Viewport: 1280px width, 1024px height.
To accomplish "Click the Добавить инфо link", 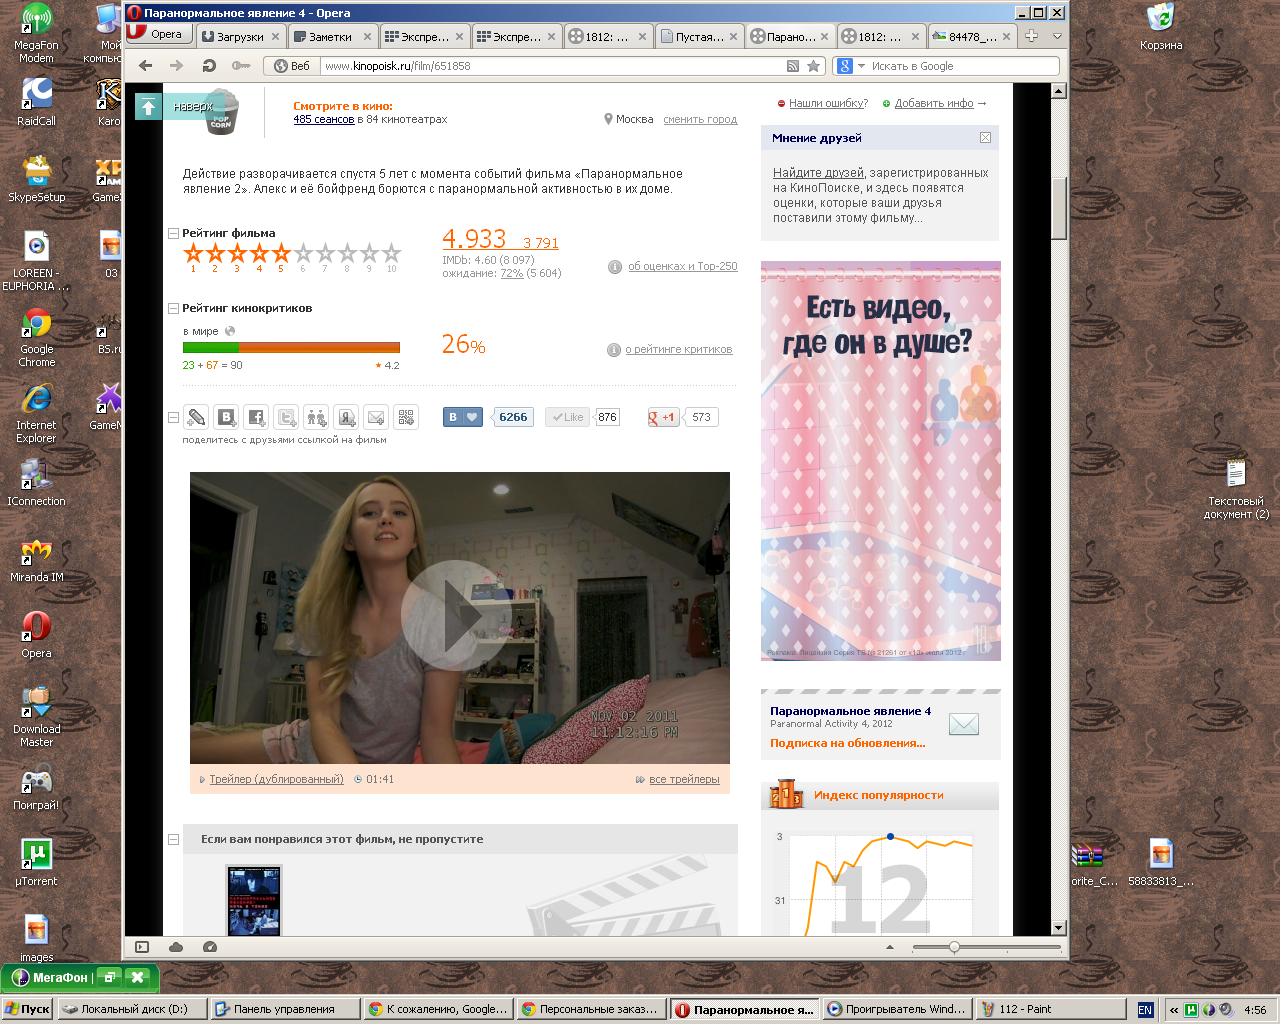I will tap(934, 103).
